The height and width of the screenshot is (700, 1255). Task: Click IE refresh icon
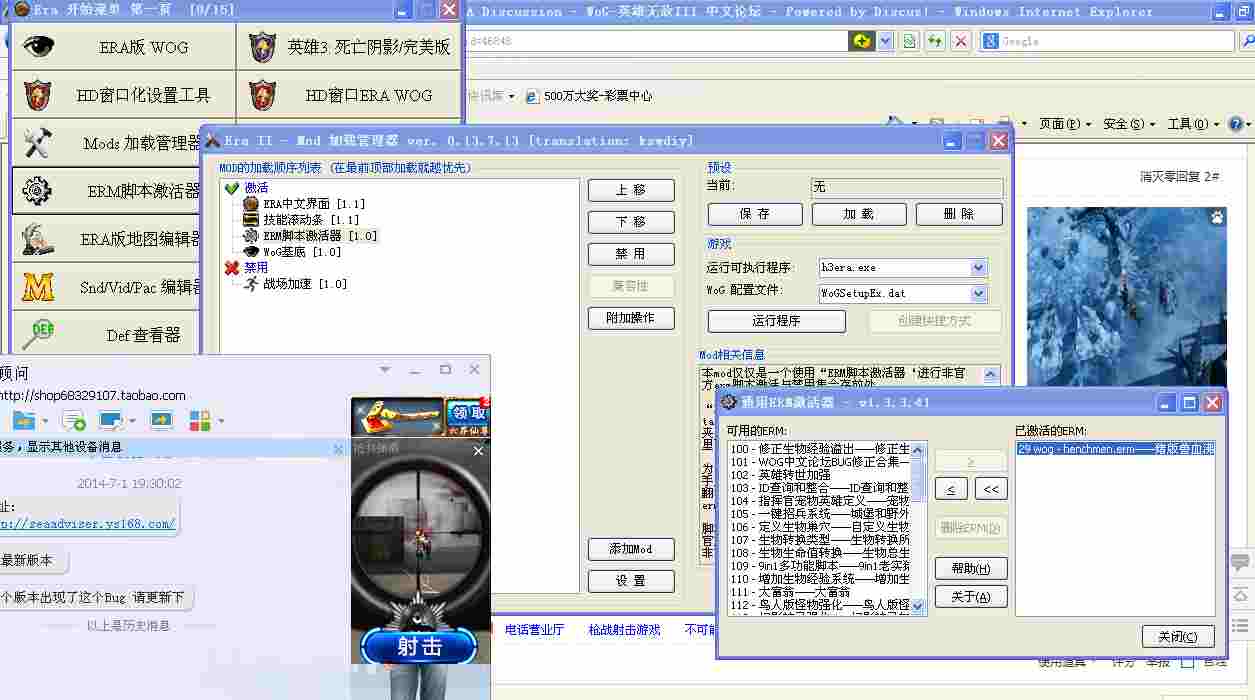(x=935, y=41)
